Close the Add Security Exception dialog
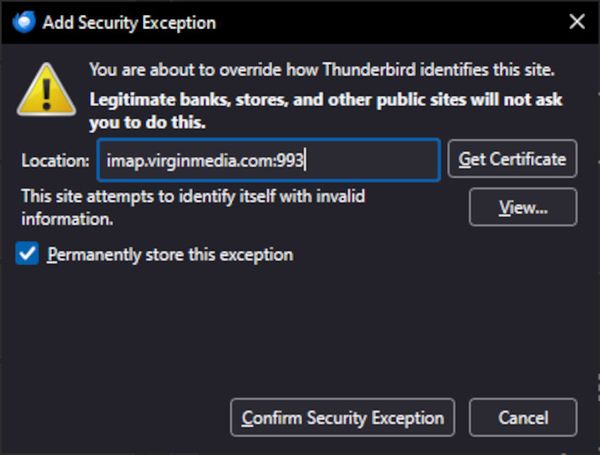Viewport: 600px width, 455px height. point(576,21)
